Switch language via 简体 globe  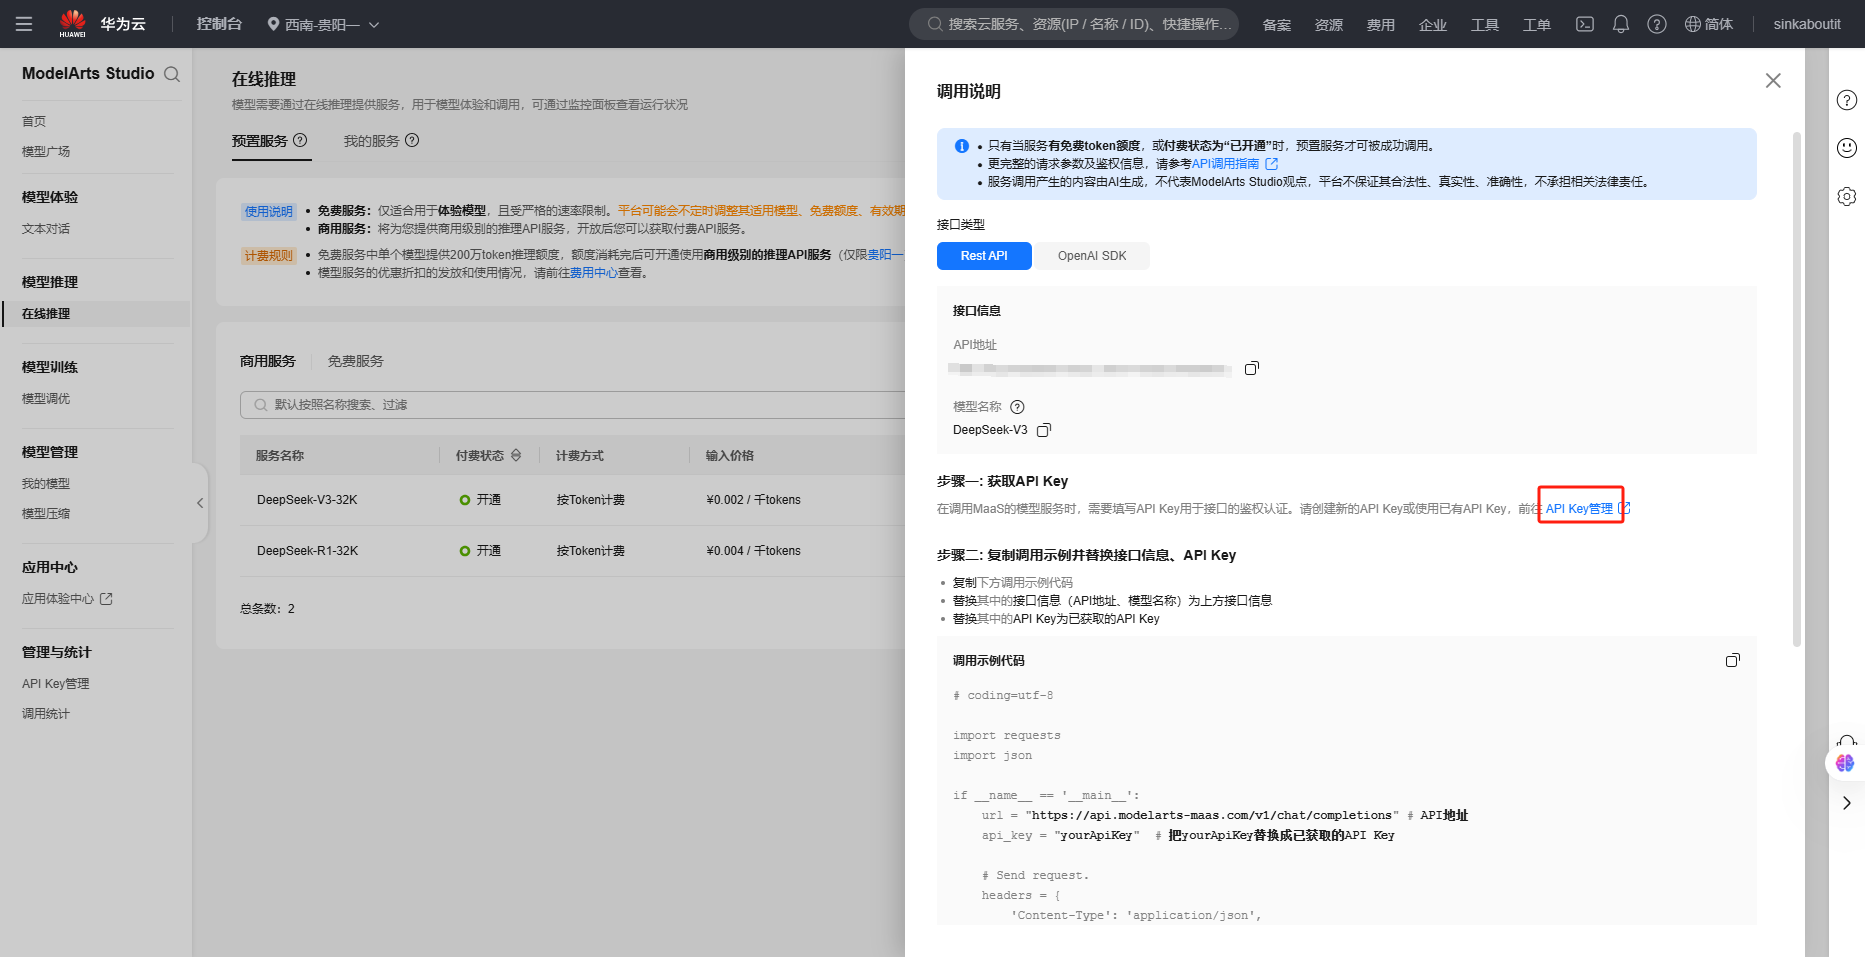[x=1709, y=24]
